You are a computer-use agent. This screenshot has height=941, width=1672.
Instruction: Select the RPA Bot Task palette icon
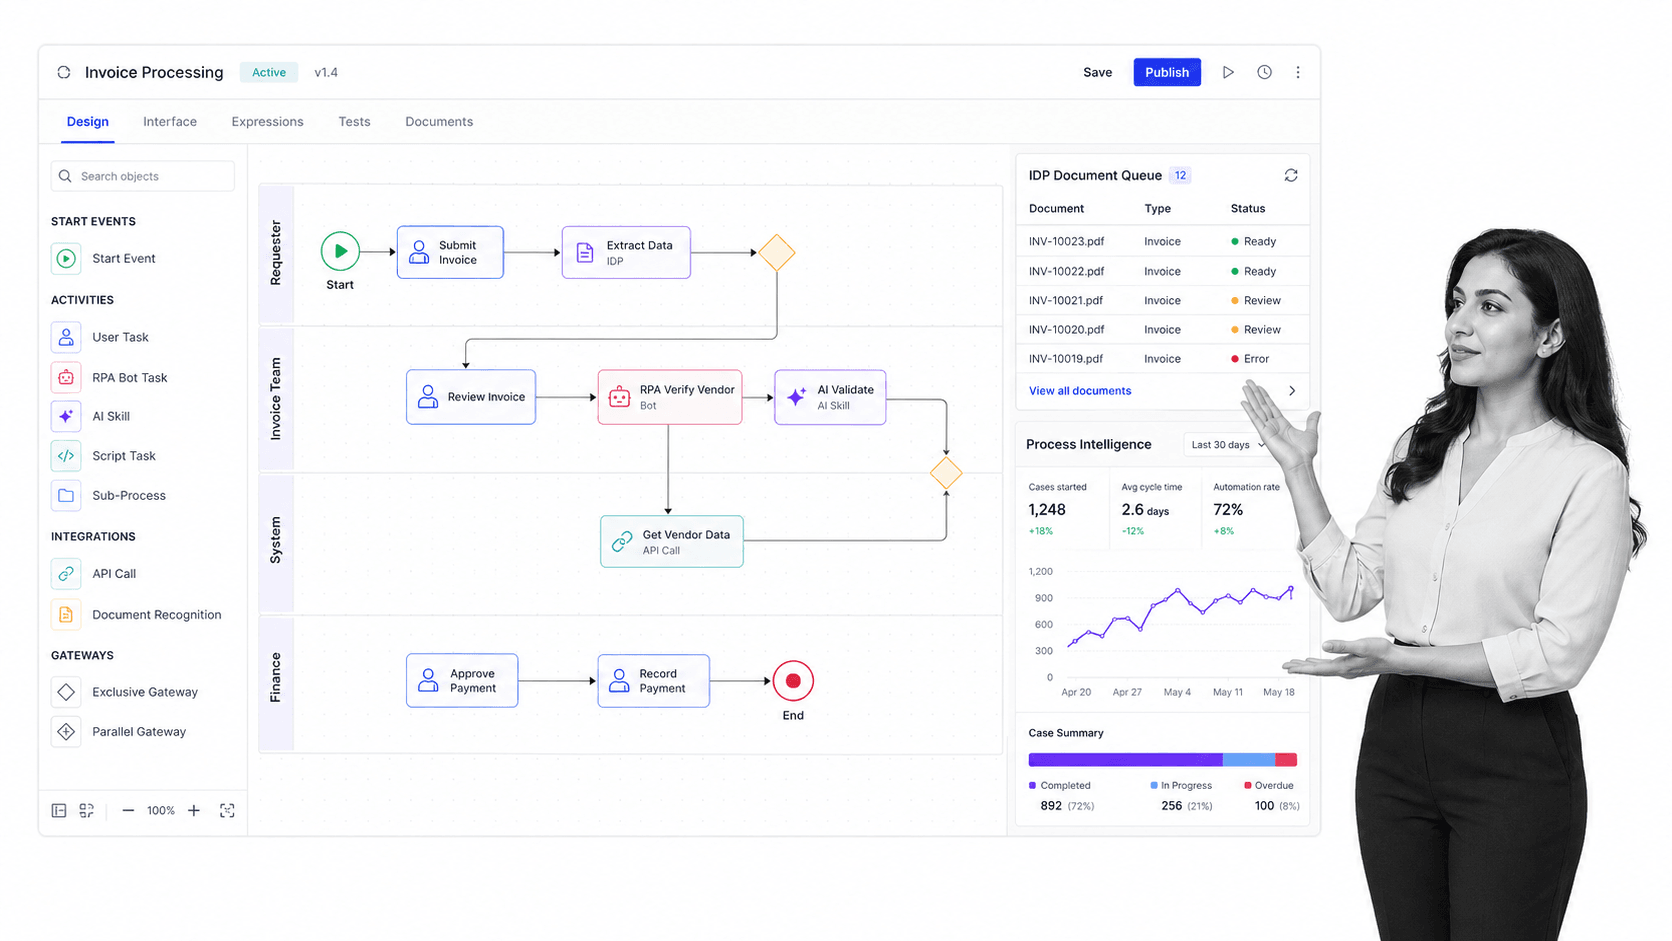tap(66, 377)
